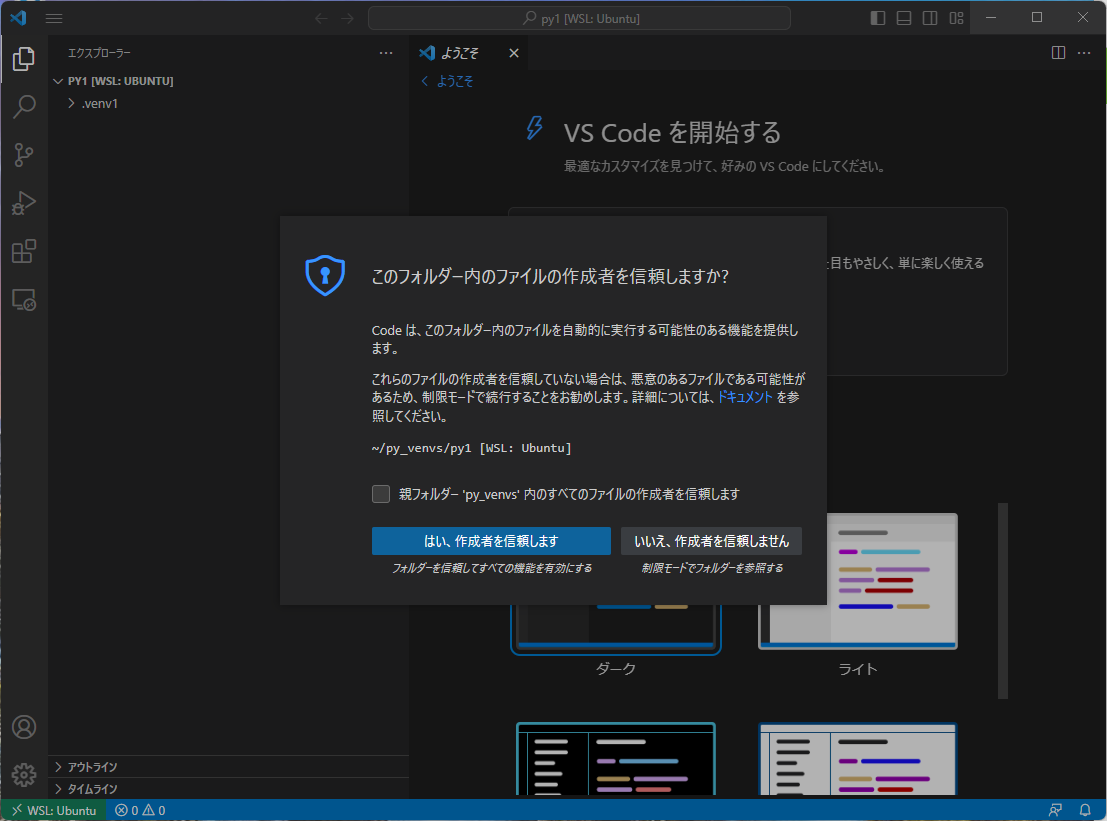Split the editor to the right
Viewport: 1107px width, 821px height.
point(1058,53)
